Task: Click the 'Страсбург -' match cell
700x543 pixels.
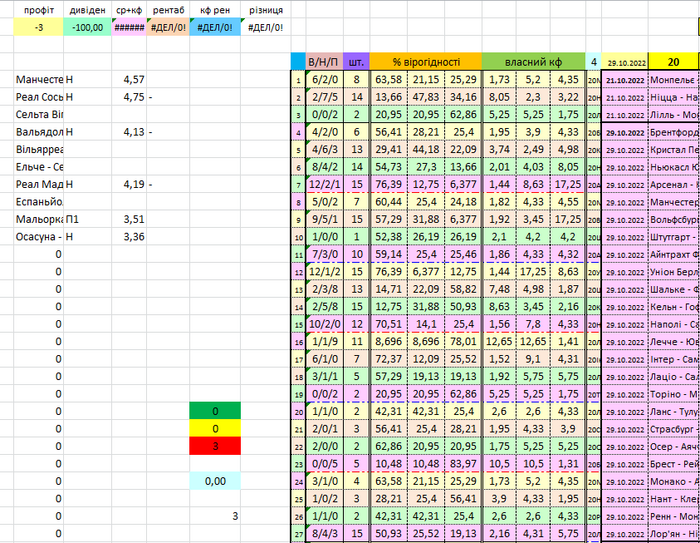Action: (673, 428)
